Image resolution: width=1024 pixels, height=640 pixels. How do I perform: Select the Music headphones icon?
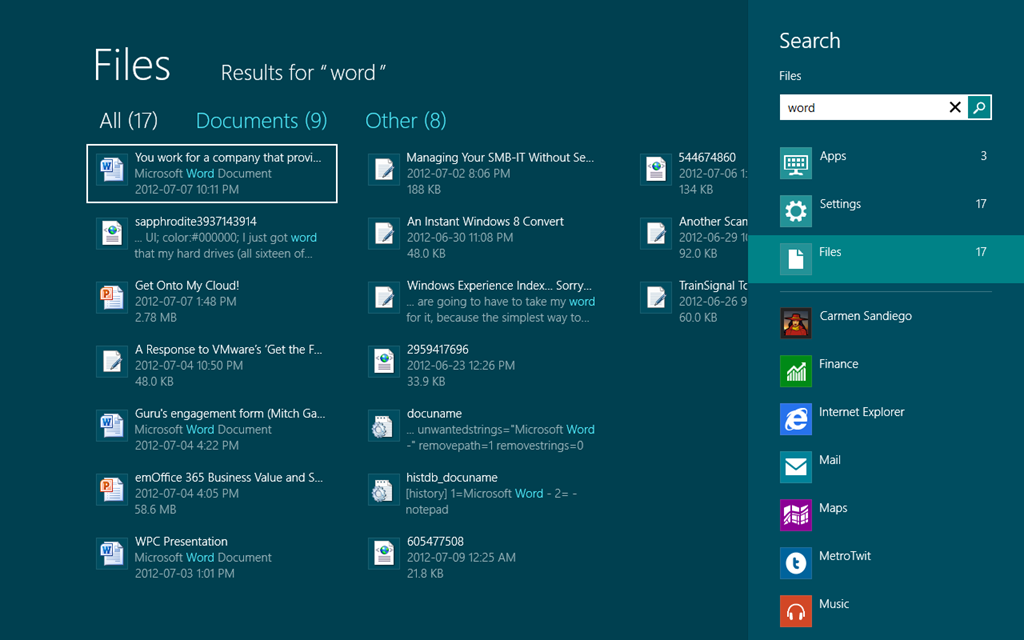(x=796, y=611)
